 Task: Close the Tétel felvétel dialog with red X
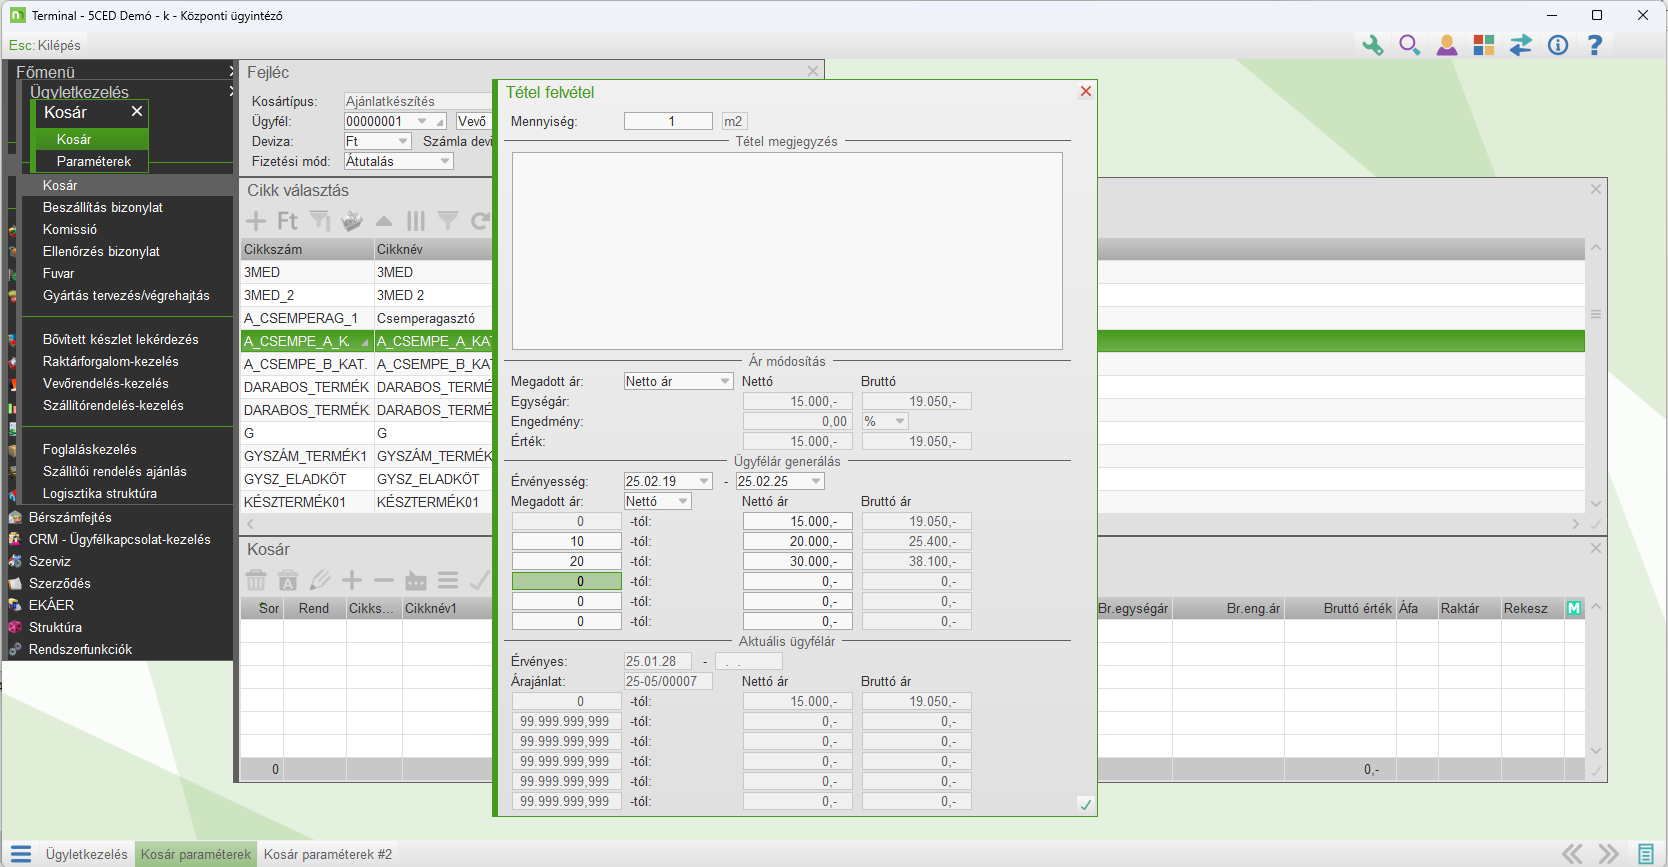coord(1085,92)
